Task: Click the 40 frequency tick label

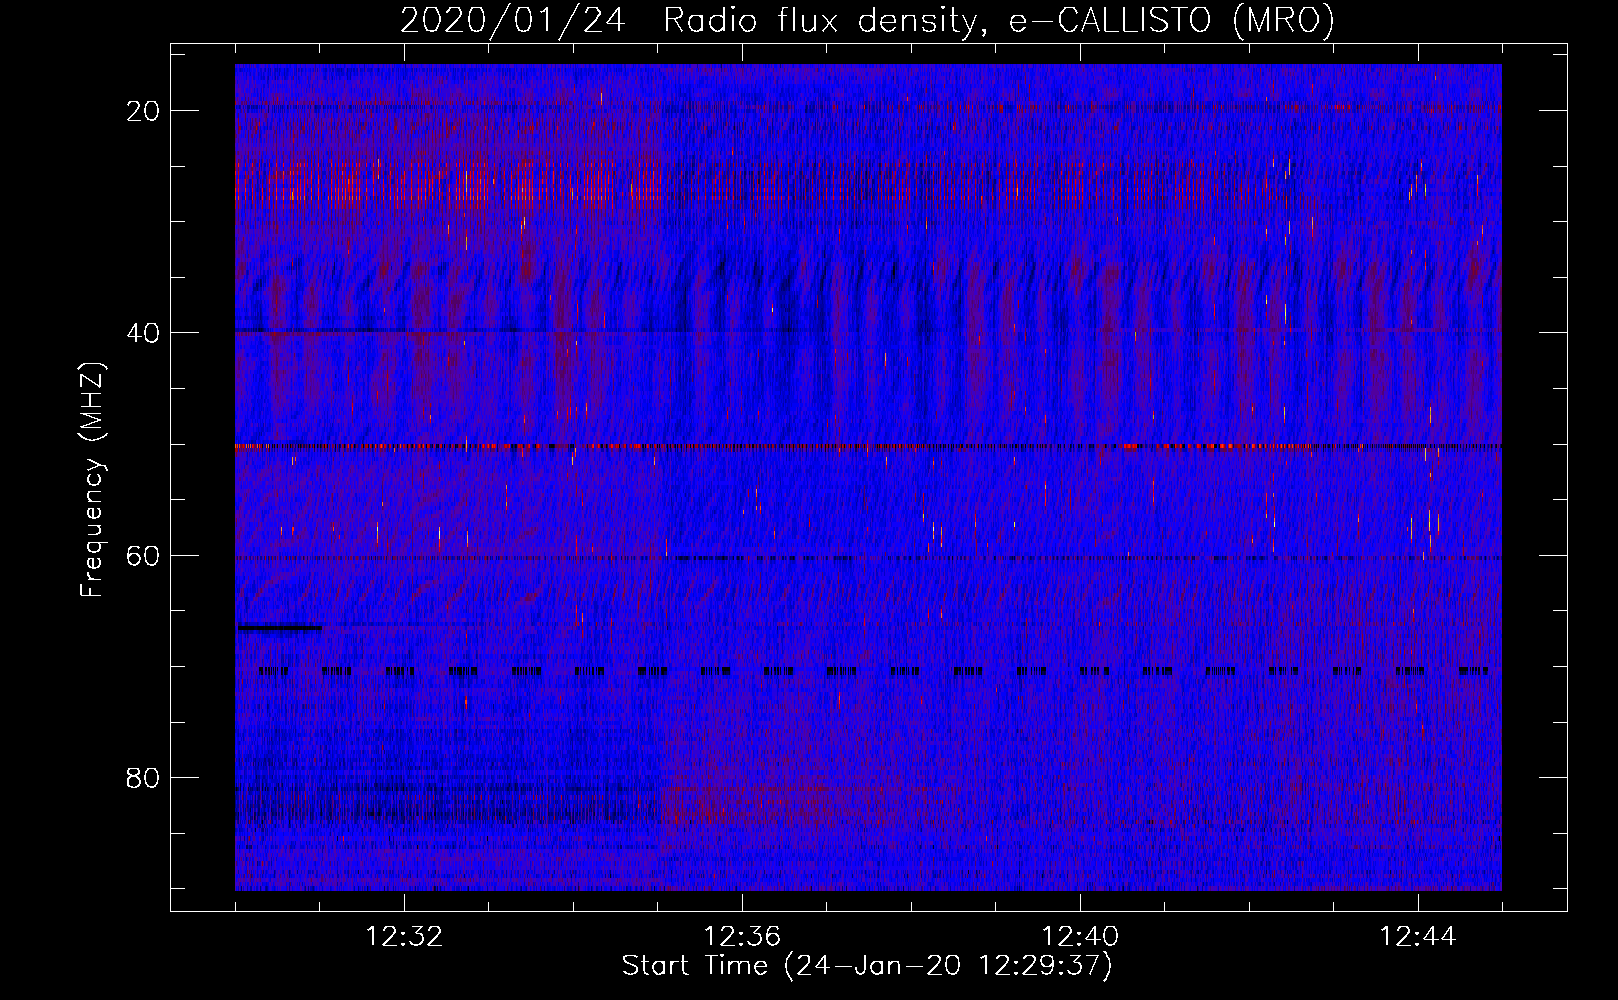Action: [144, 333]
